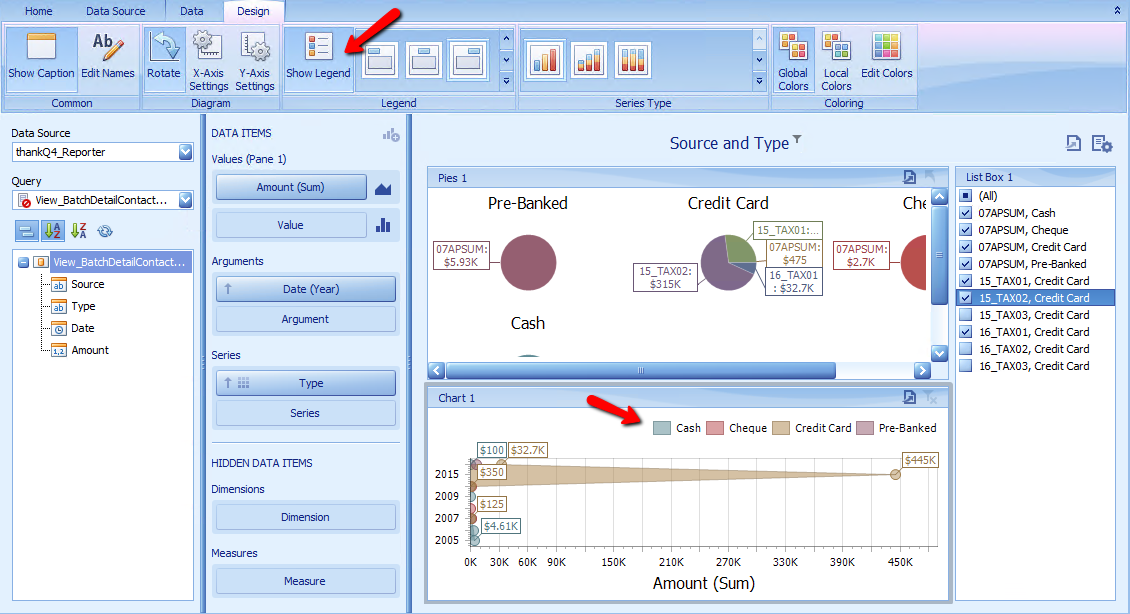Uncheck 07APSUM, Pre-Banked
This screenshot has height=614, width=1130.
point(966,264)
